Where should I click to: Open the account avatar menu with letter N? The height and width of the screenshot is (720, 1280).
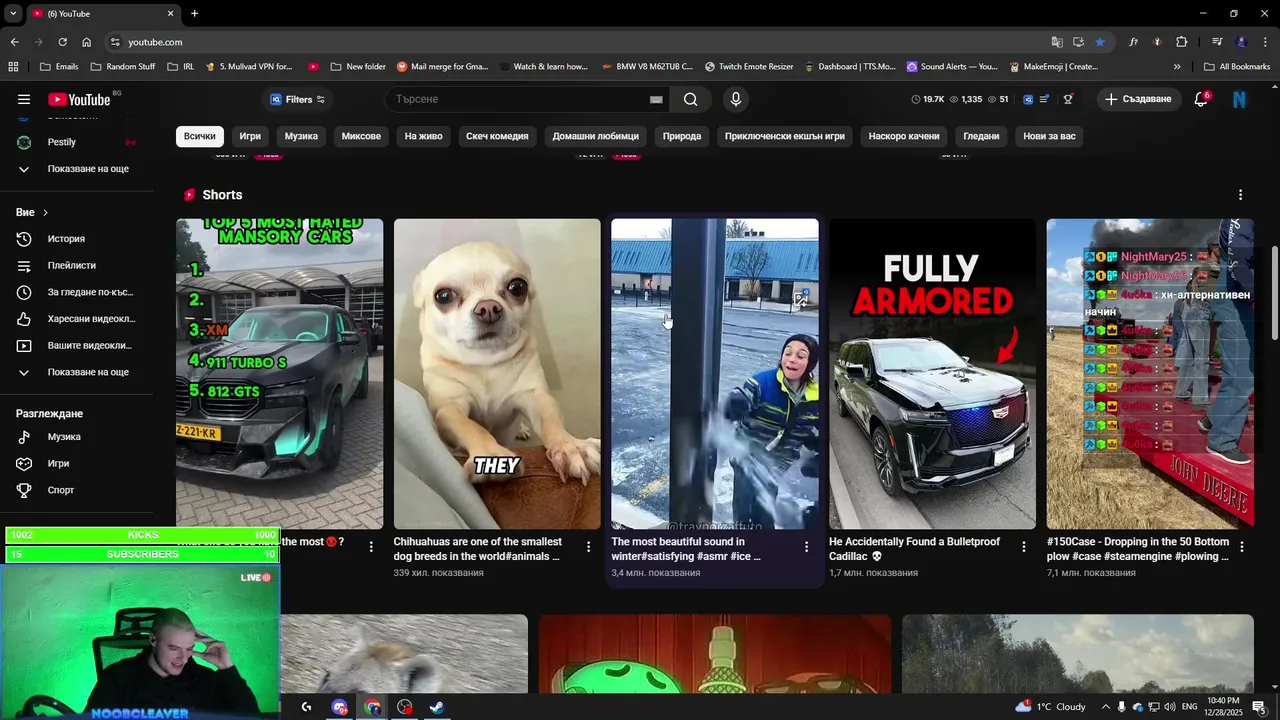pyautogui.click(x=1240, y=99)
